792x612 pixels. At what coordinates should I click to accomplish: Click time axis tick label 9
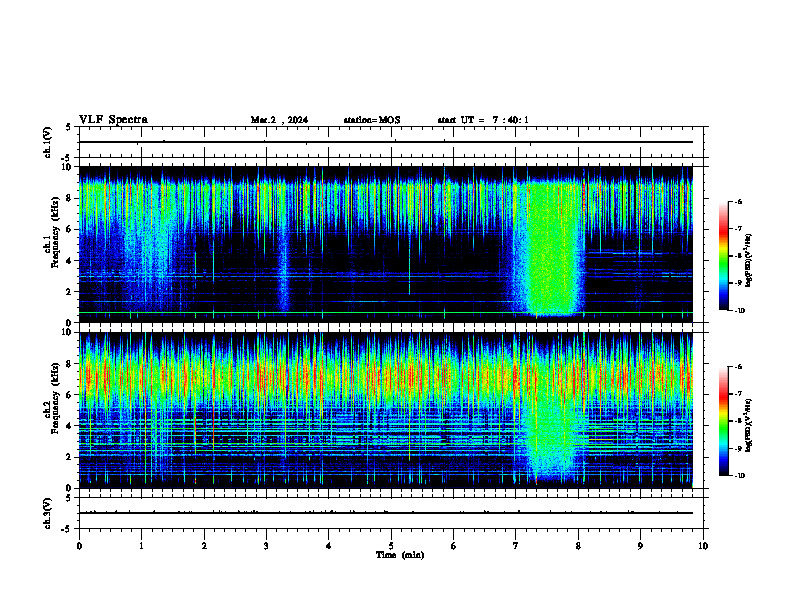pos(640,546)
